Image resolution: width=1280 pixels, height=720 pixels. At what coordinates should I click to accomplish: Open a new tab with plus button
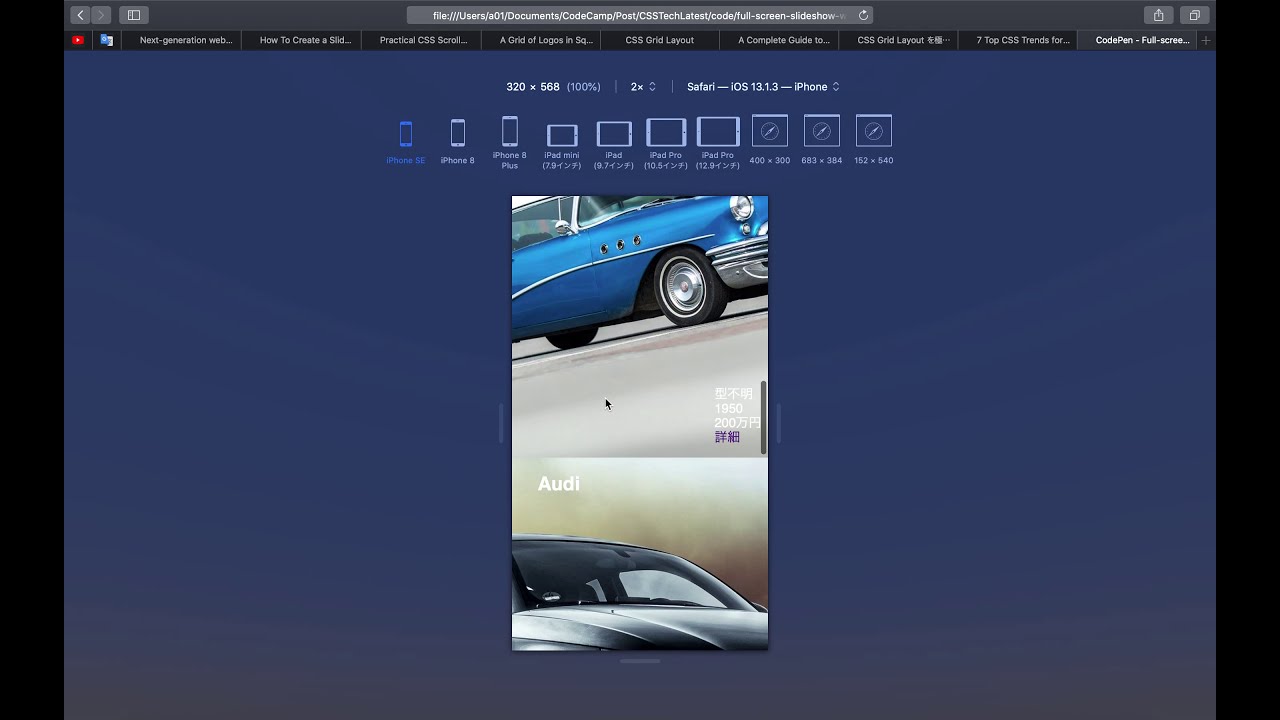coord(1206,40)
